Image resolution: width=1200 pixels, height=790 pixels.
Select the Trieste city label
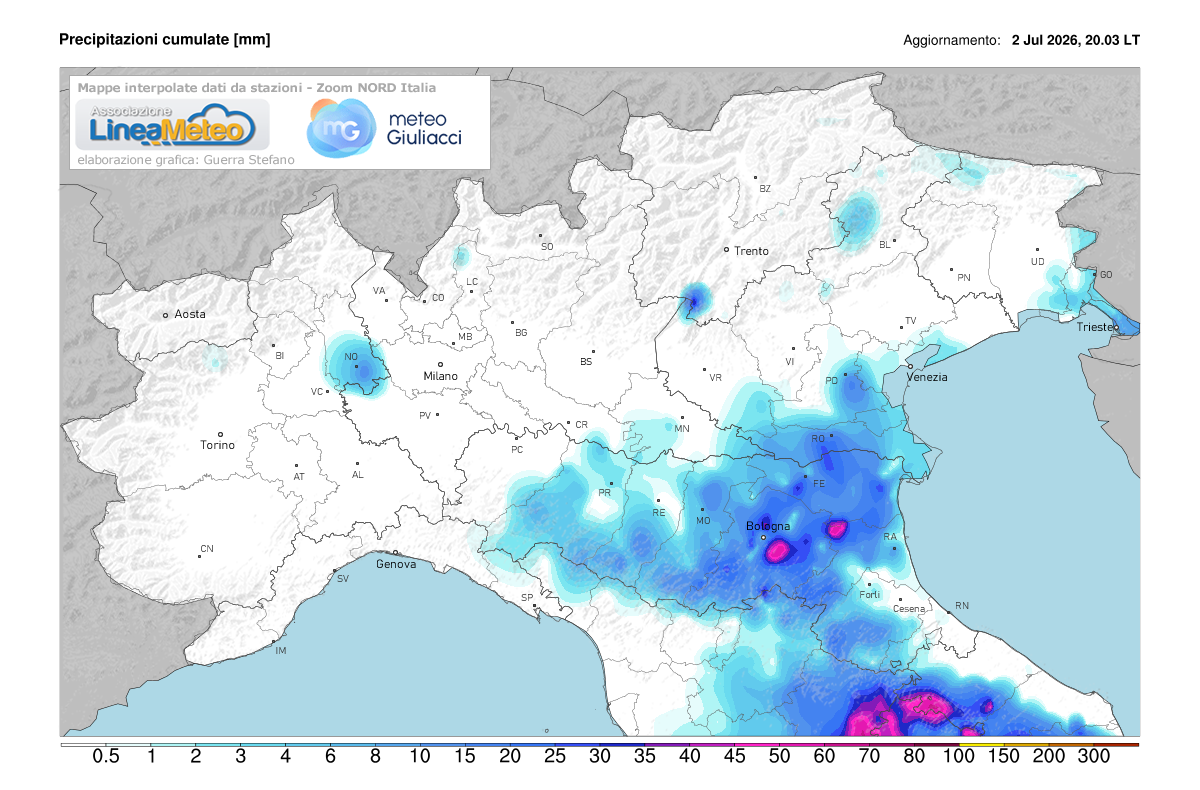tap(1095, 327)
